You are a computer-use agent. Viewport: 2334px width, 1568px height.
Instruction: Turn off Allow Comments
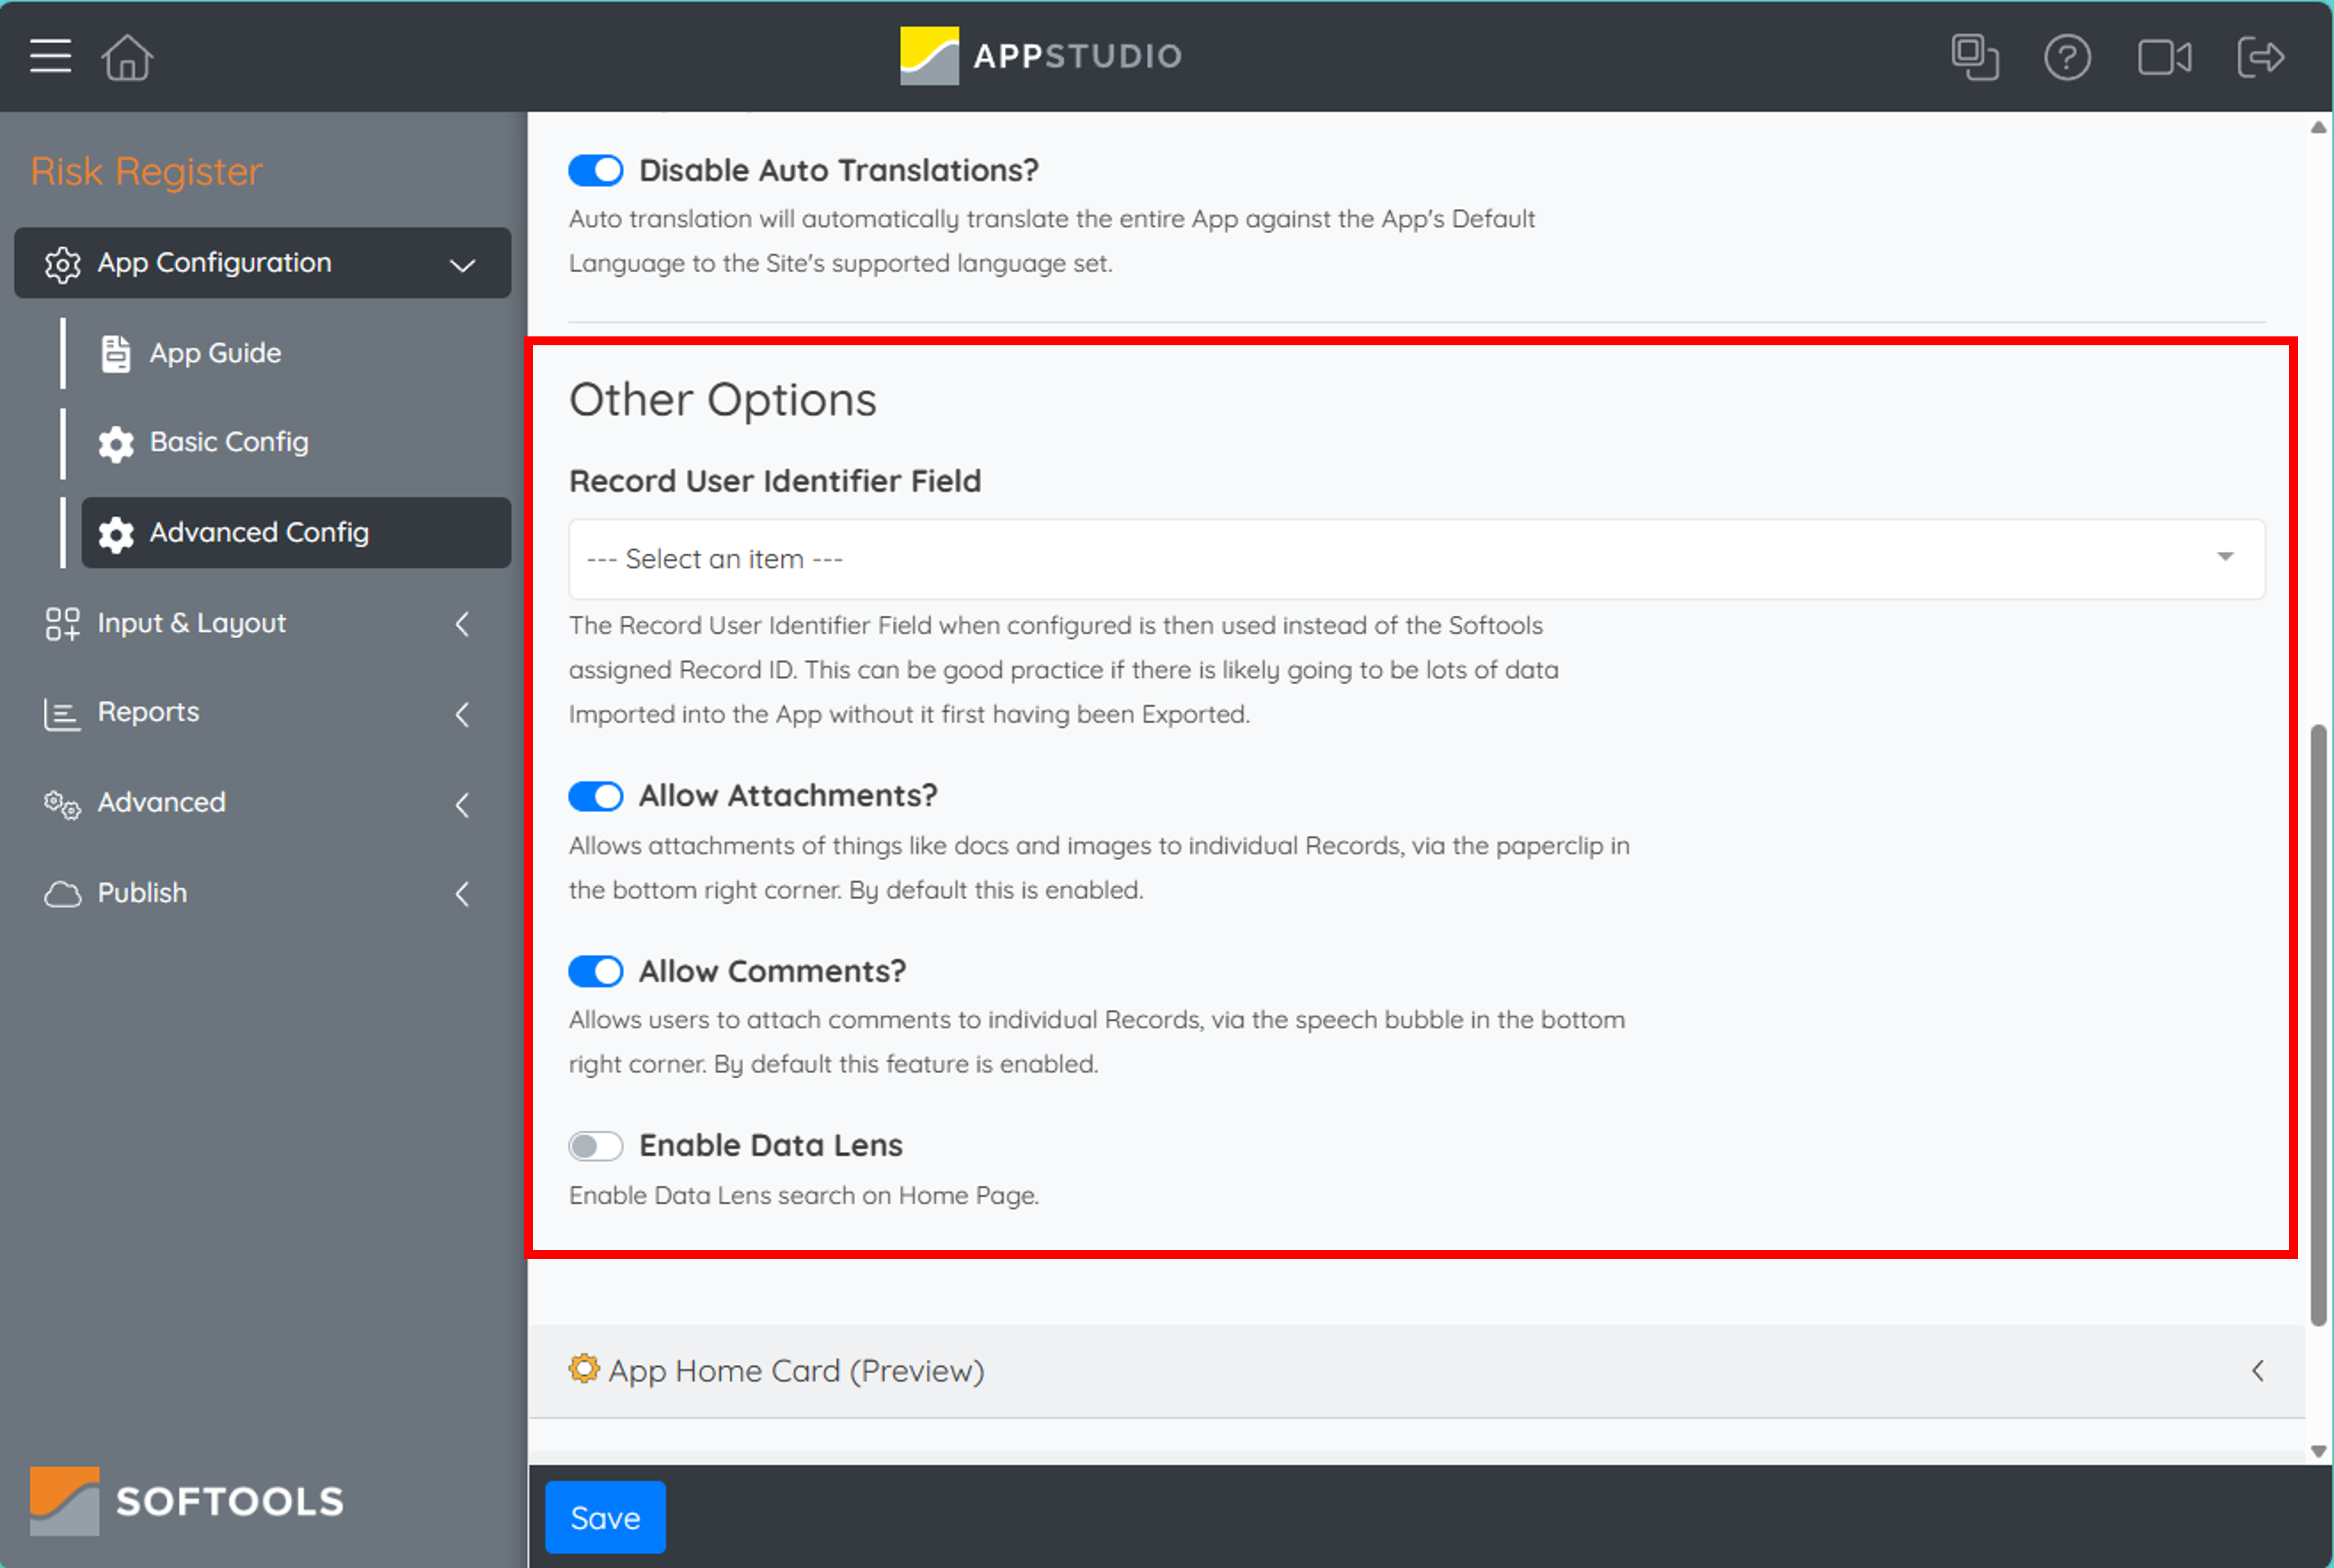tap(595, 970)
